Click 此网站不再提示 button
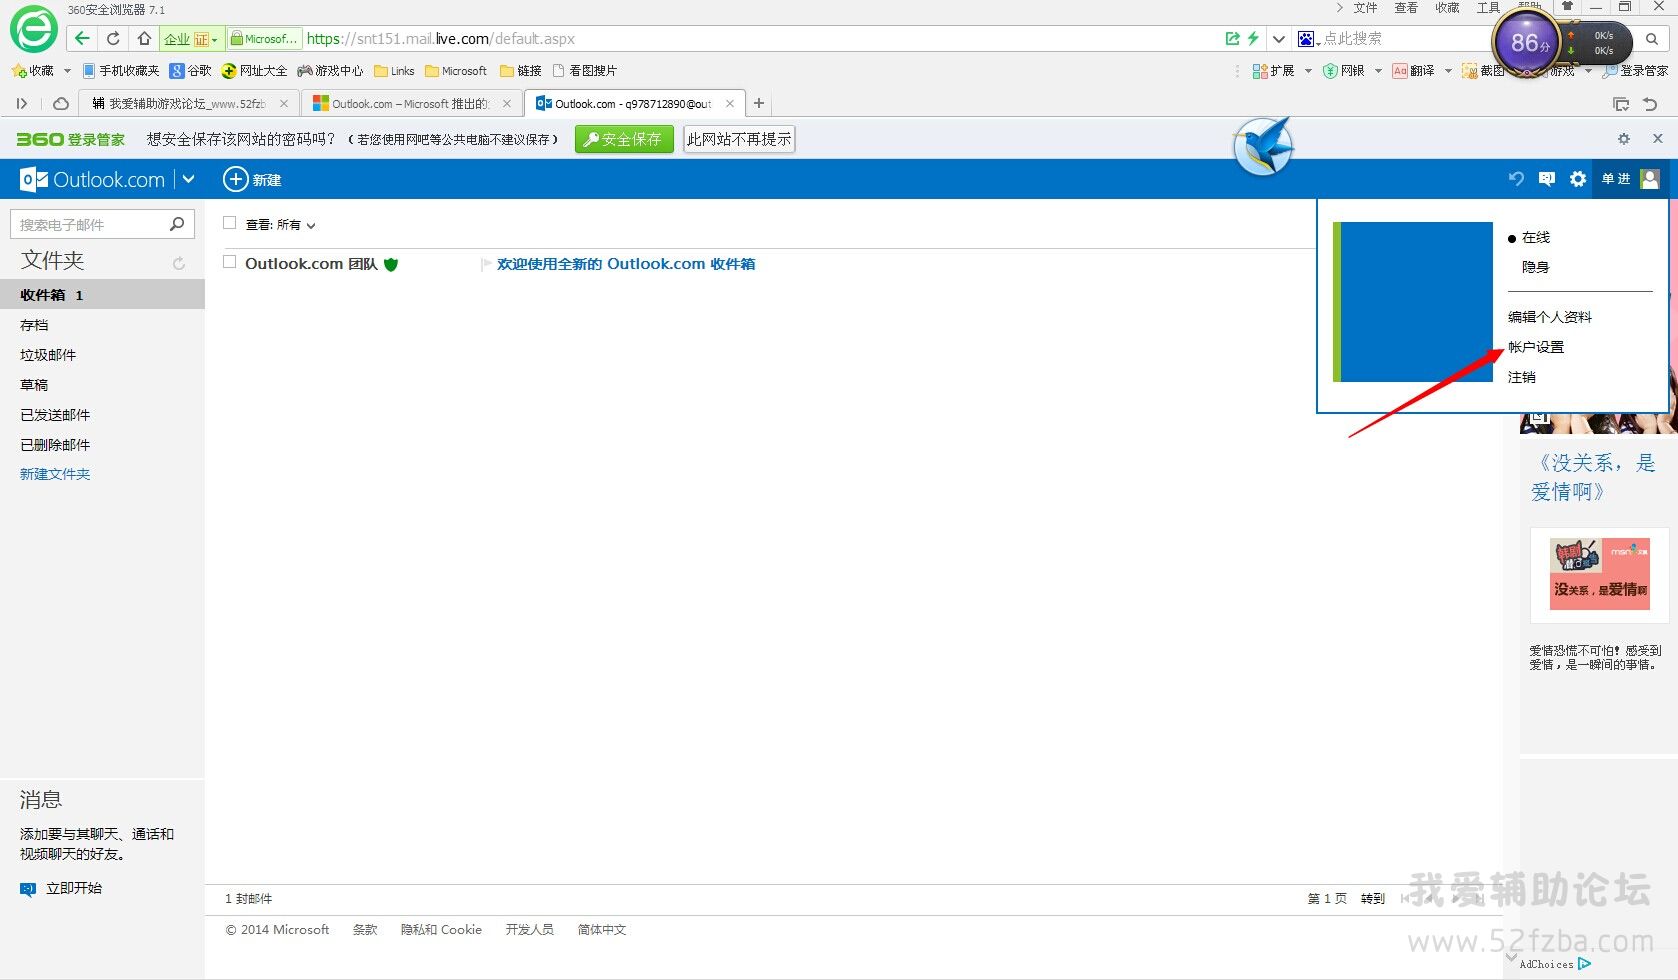Viewport: 1678px width, 980px height. 739,139
